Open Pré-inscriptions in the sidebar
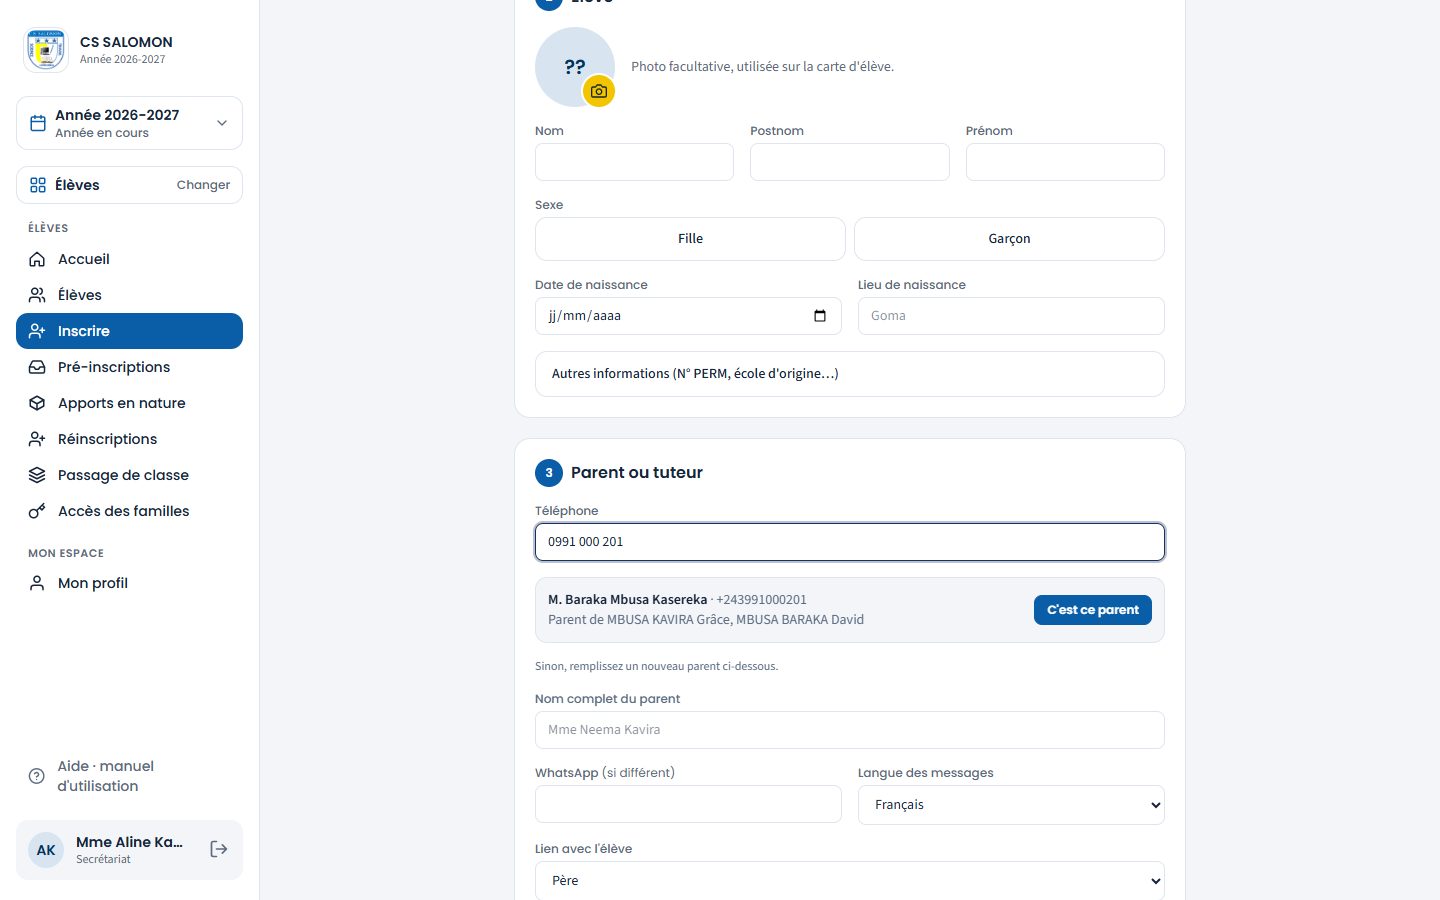 tap(129, 367)
